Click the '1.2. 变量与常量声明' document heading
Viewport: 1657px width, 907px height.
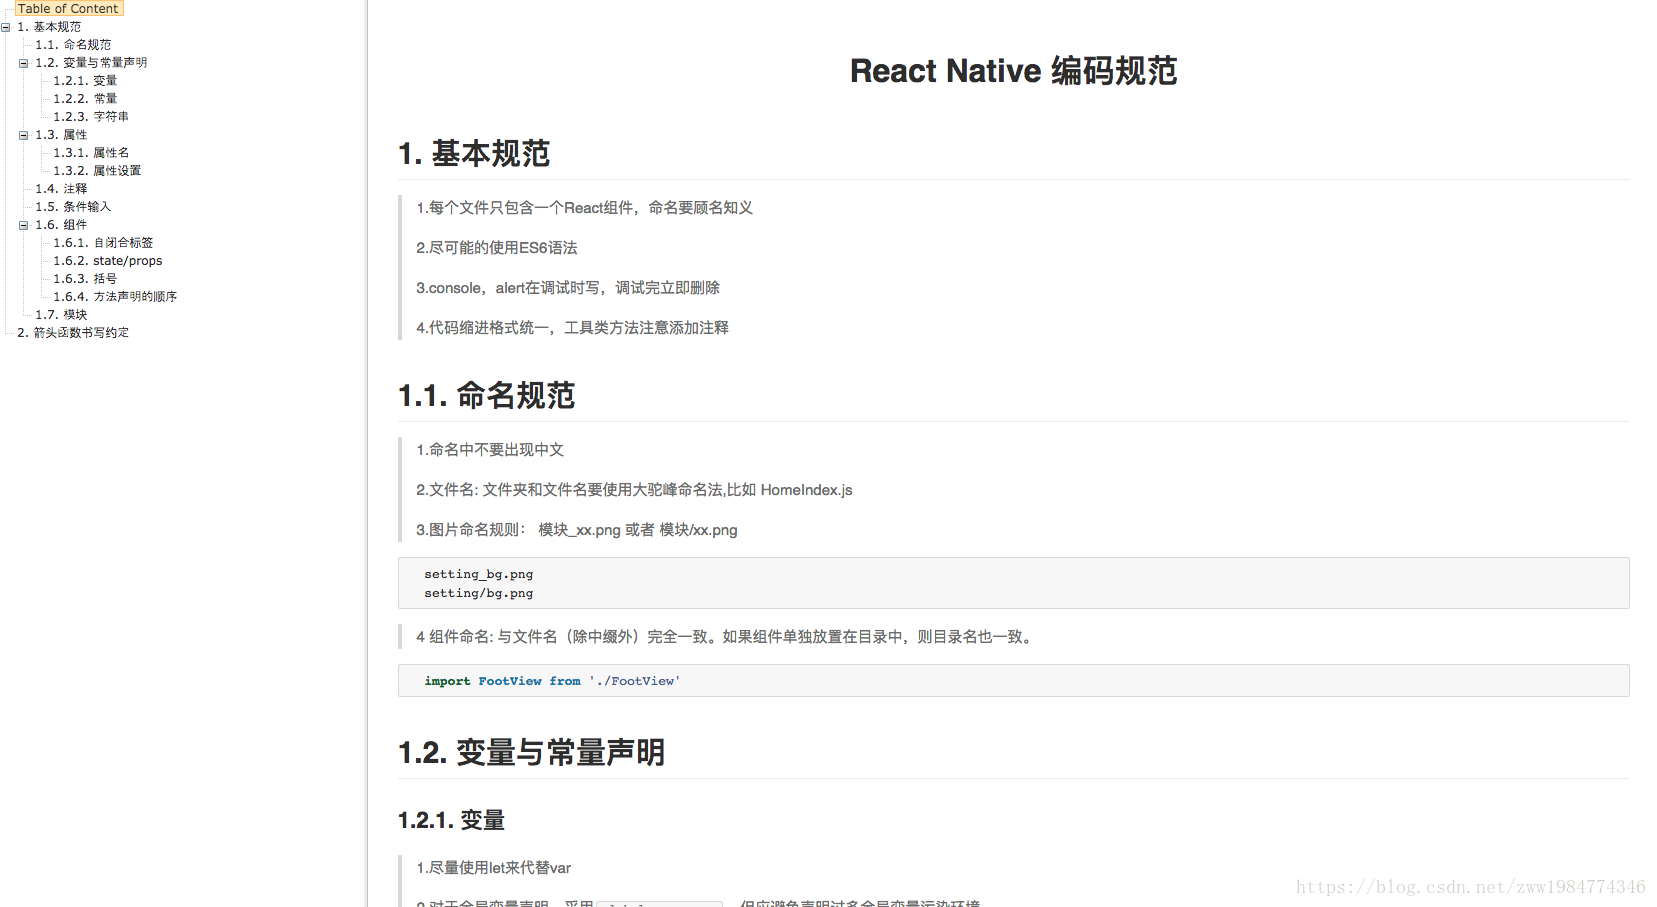(x=531, y=753)
